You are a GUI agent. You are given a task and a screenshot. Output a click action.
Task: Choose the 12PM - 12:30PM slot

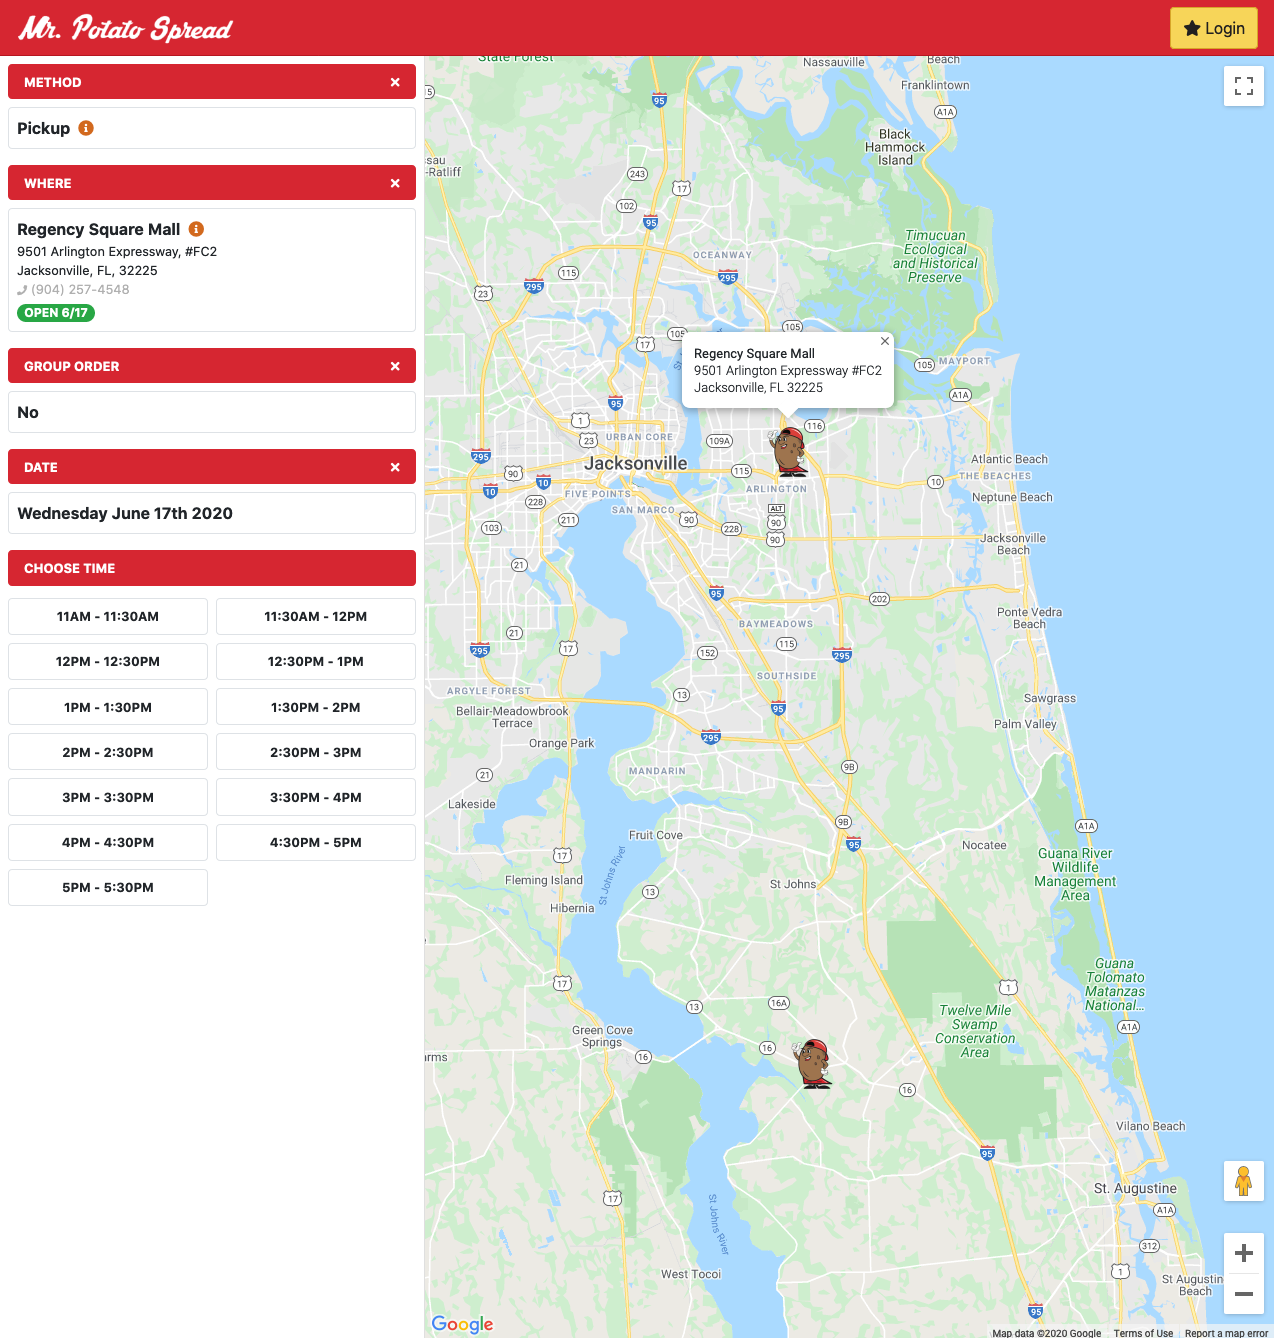(x=108, y=661)
